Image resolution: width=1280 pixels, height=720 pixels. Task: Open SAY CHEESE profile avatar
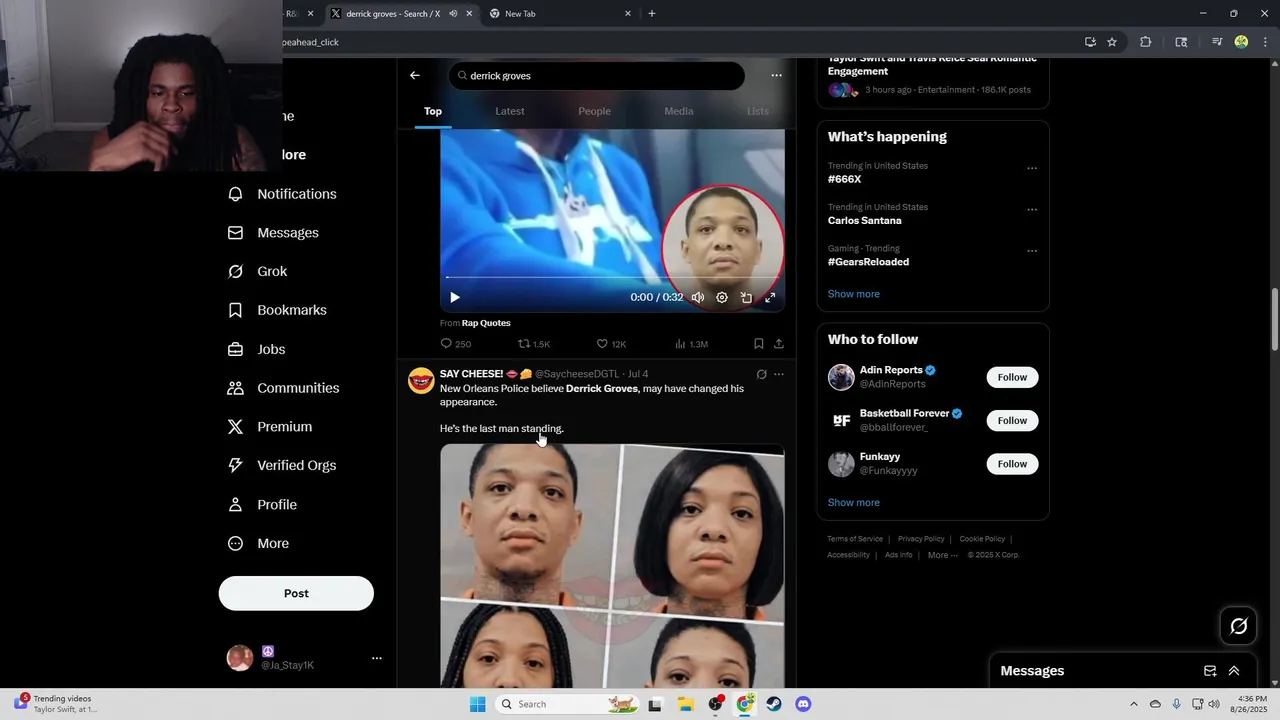click(421, 381)
